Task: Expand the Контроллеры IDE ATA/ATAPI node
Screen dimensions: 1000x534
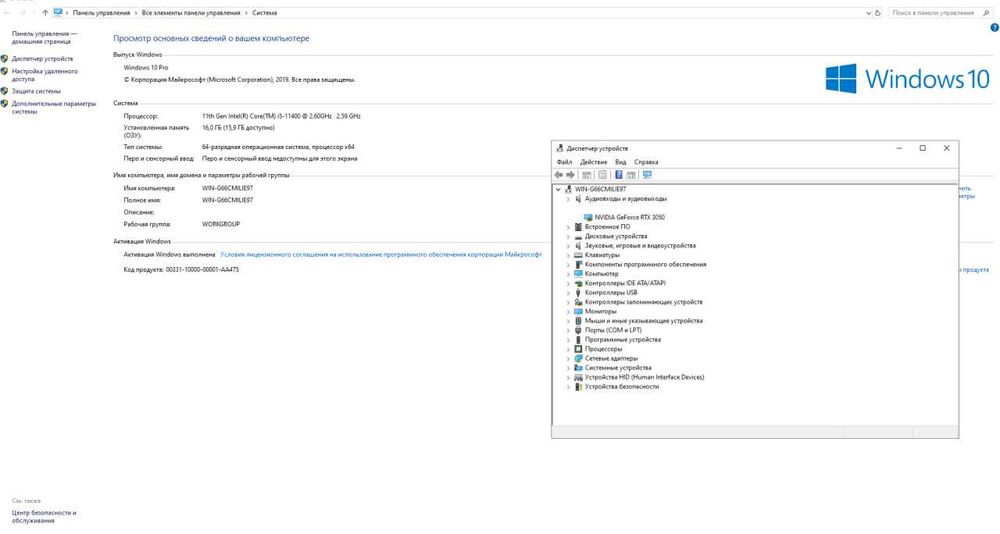Action: pyautogui.click(x=568, y=283)
